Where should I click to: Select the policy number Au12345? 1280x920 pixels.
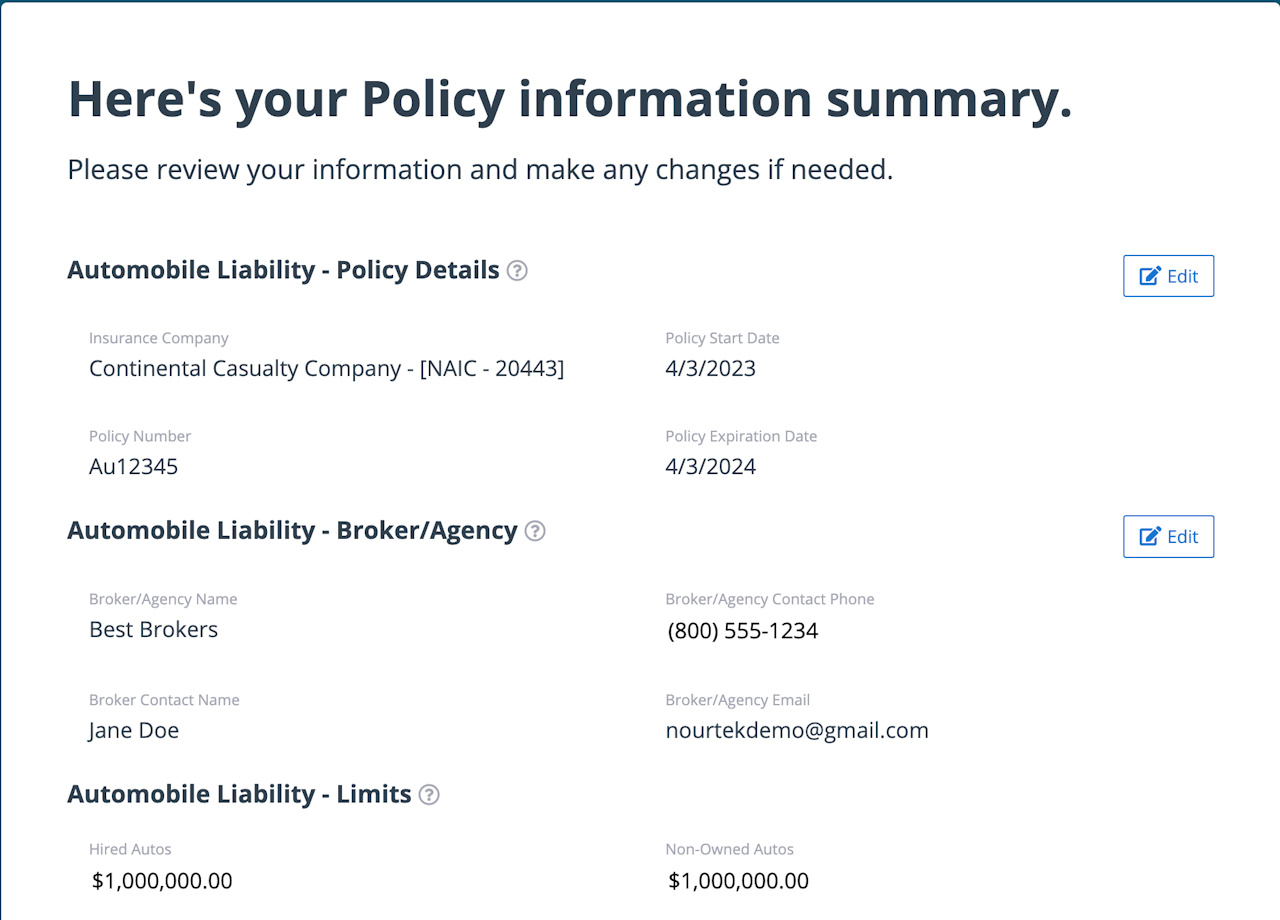tap(134, 467)
